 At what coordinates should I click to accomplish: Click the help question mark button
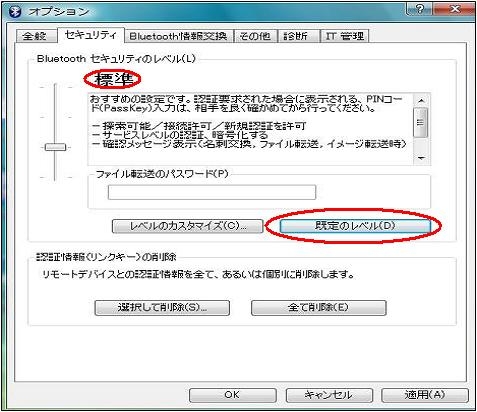pos(419,9)
